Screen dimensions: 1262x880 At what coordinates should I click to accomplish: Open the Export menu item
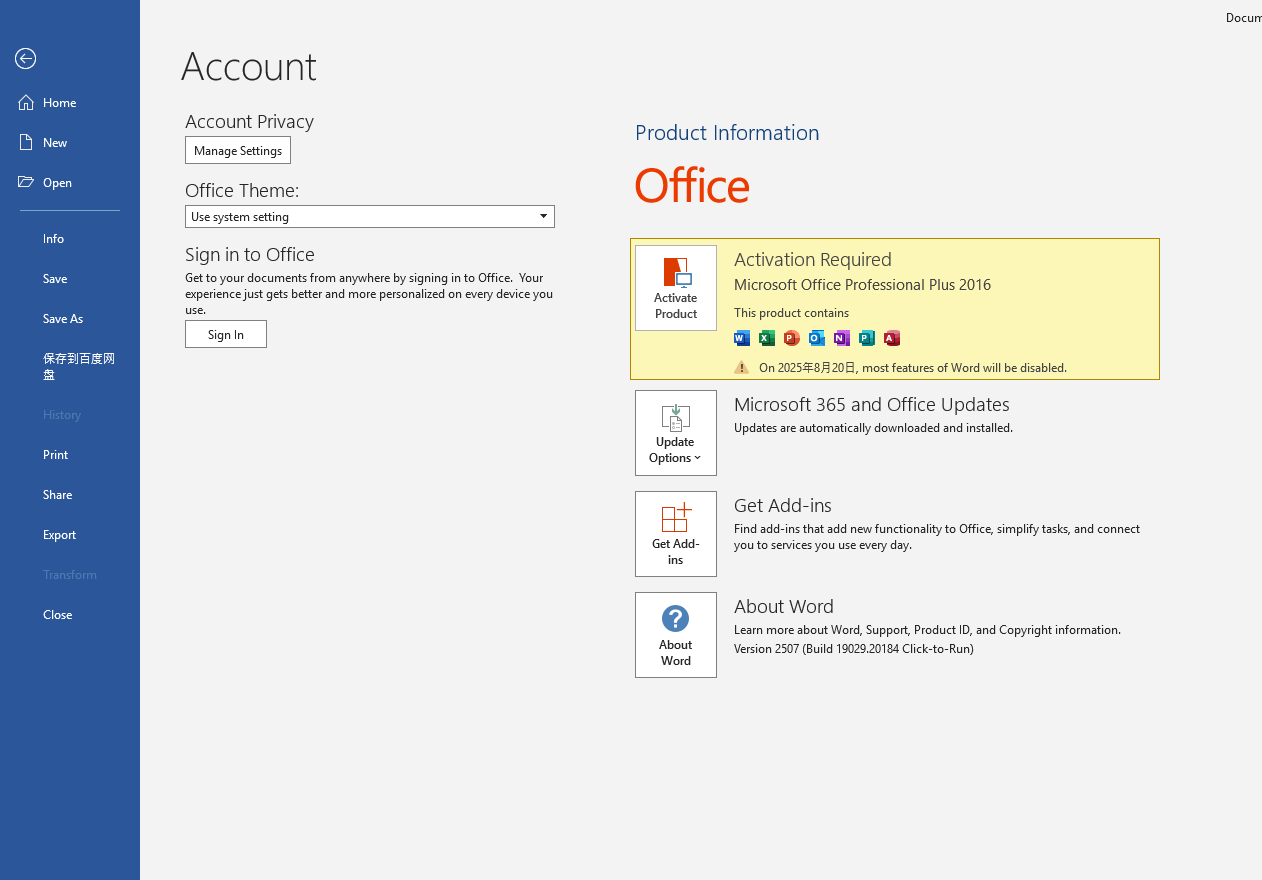[x=60, y=534]
